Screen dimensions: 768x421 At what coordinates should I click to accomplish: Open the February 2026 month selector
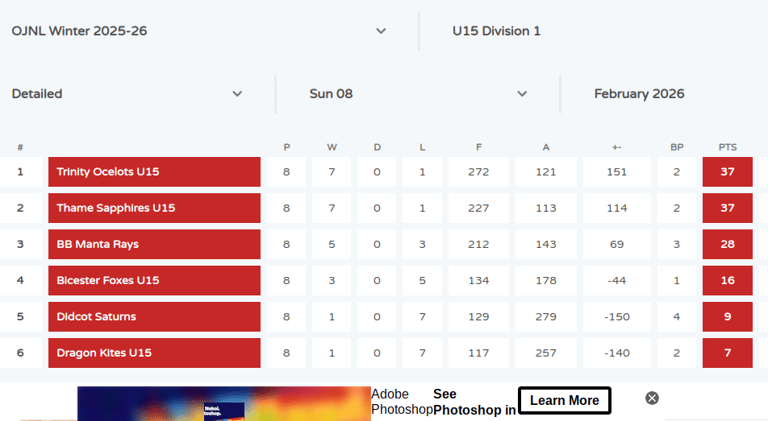click(639, 94)
